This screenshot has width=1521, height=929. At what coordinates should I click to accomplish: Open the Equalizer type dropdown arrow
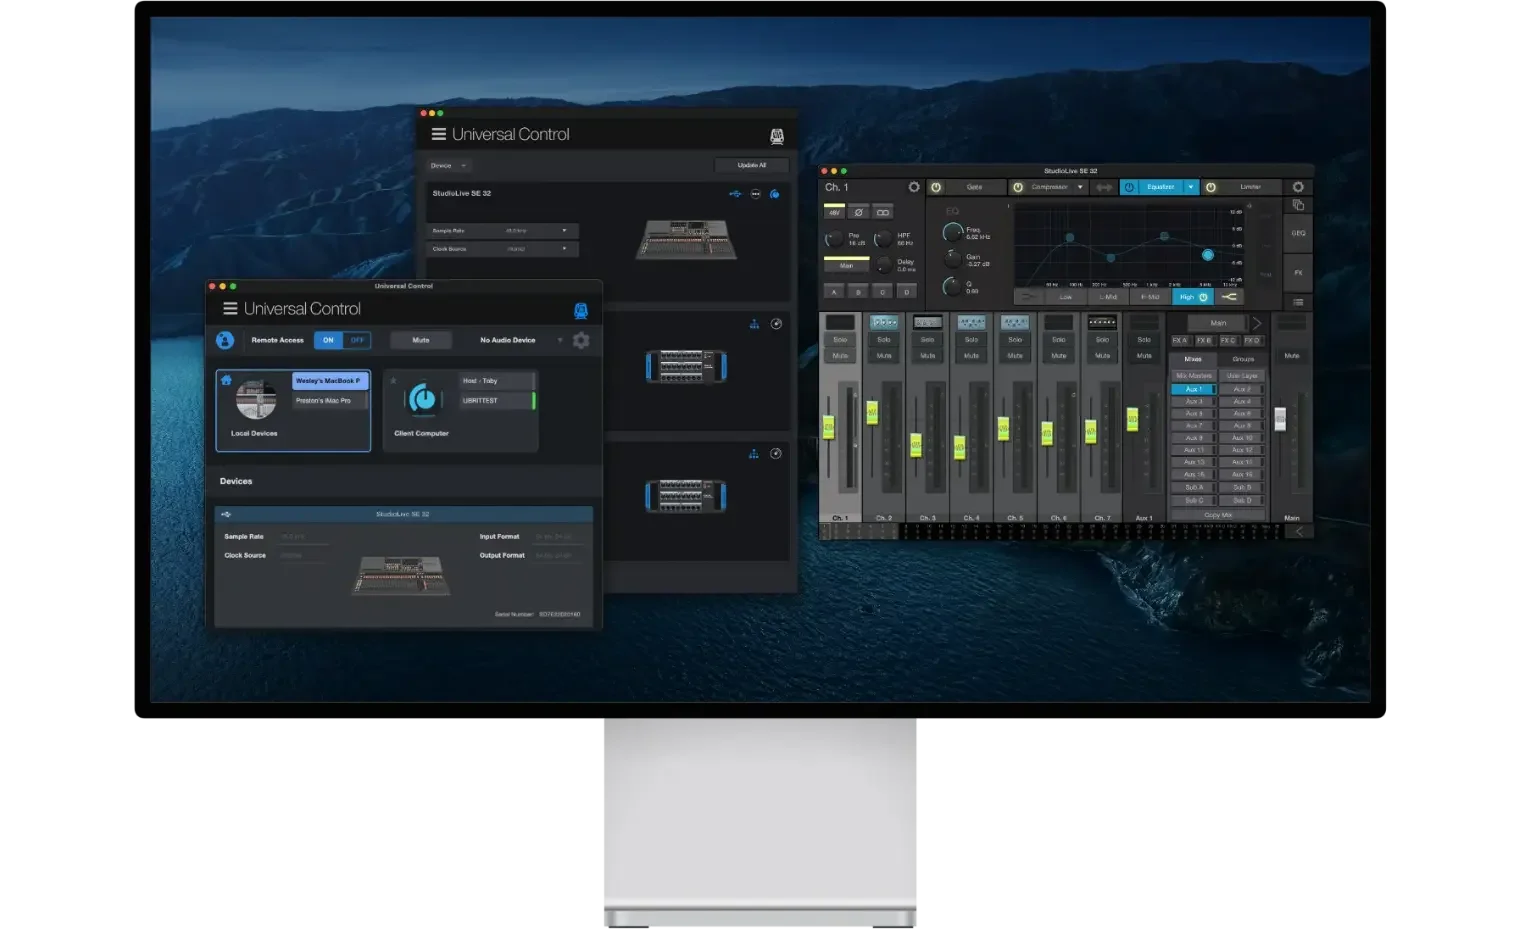click(1190, 187)
